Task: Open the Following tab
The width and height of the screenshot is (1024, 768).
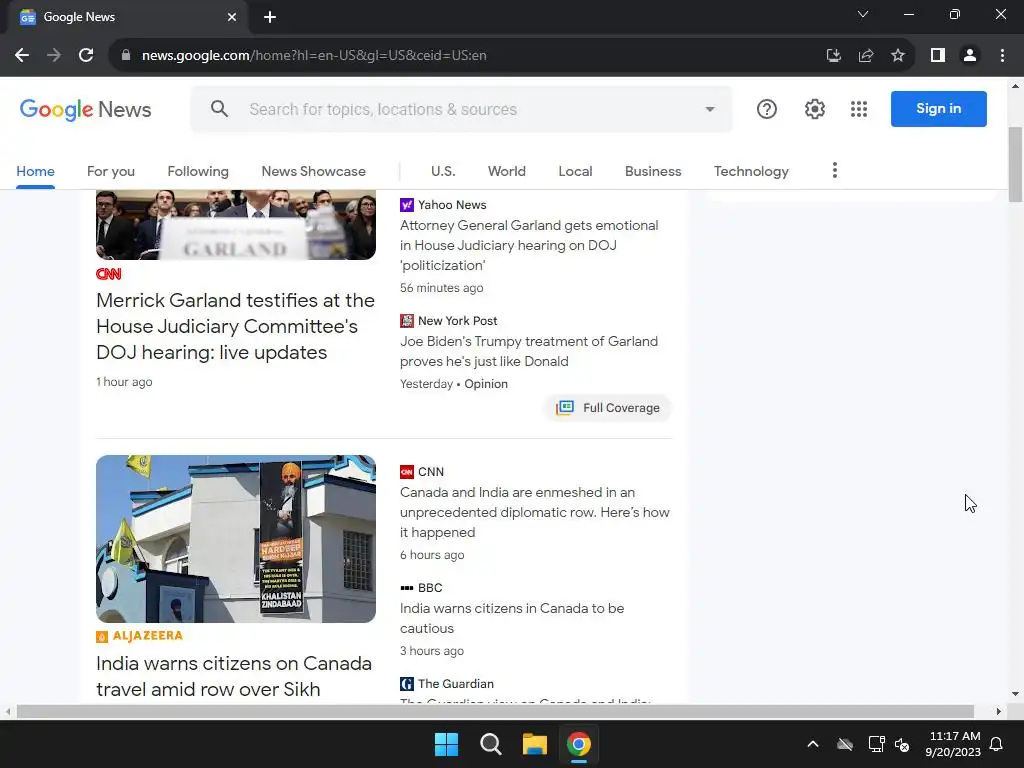Action: click(198, 171)
